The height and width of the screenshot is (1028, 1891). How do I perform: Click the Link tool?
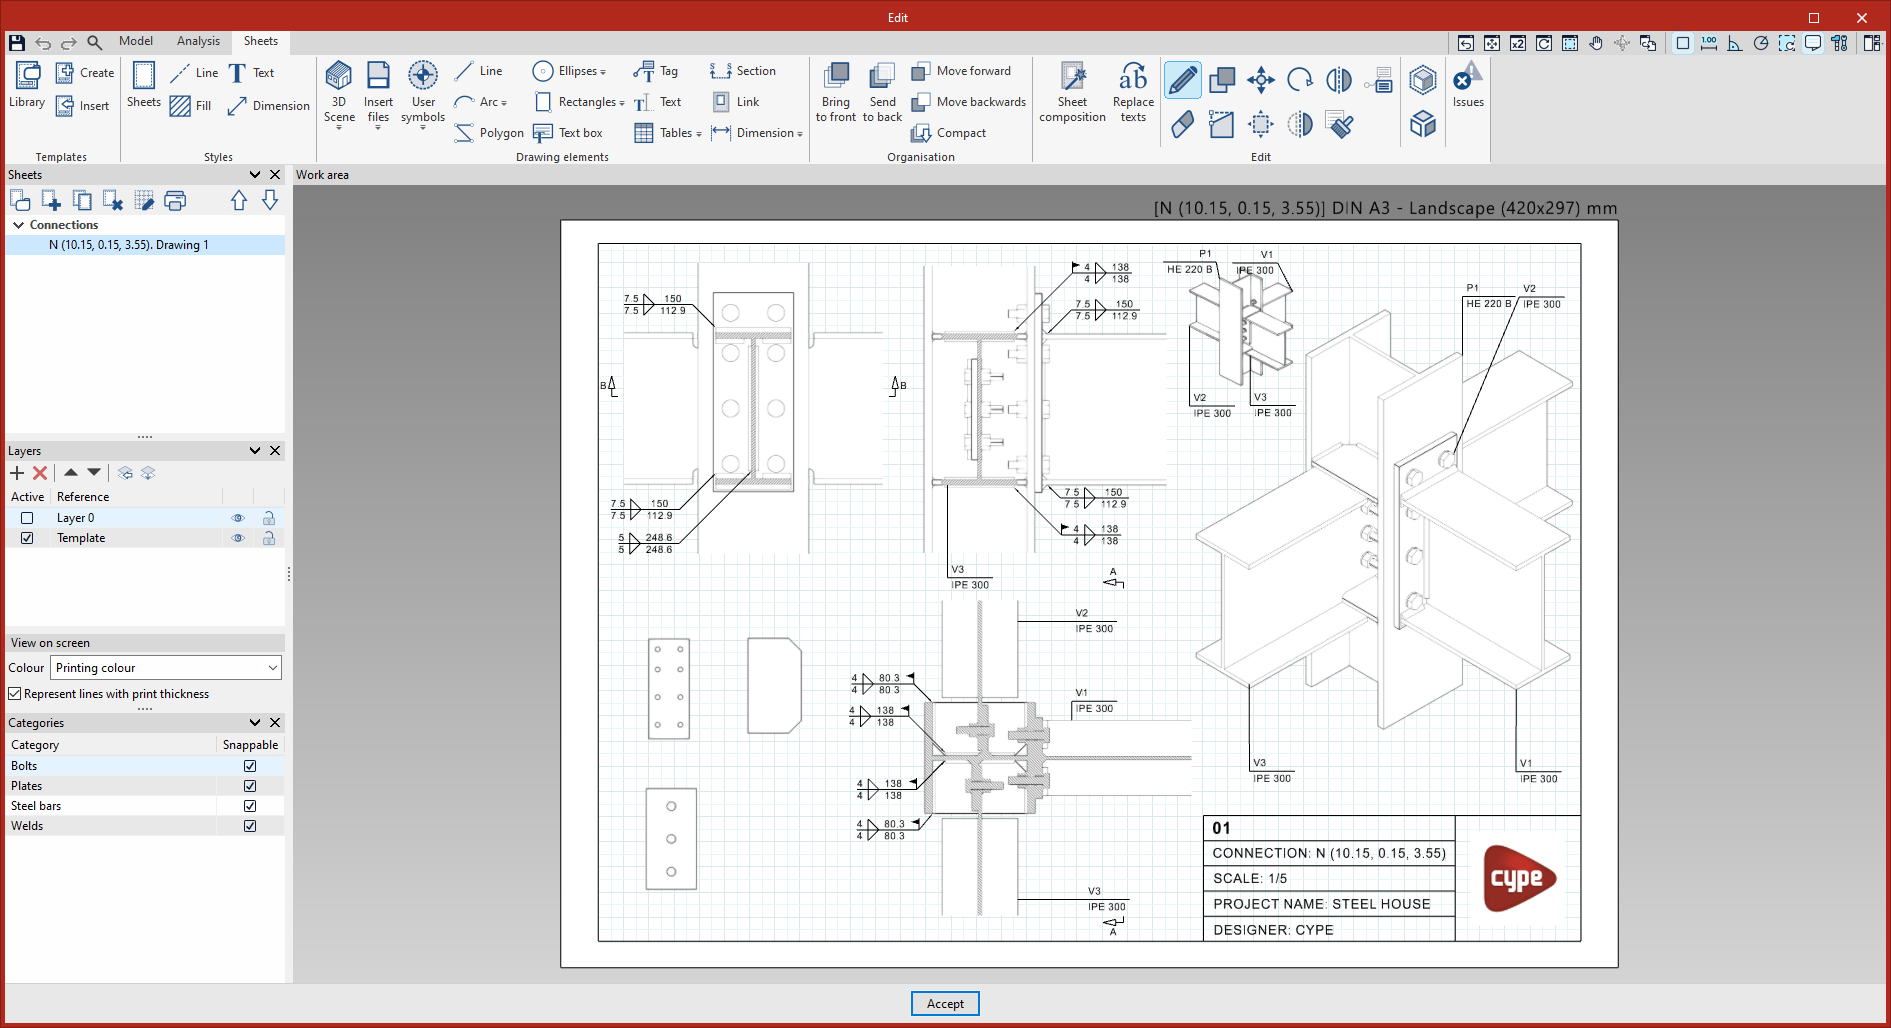coord(736,102)
